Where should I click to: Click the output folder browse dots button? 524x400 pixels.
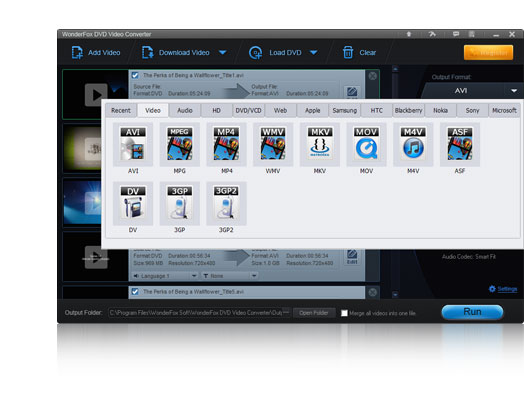tap(286, 312)
